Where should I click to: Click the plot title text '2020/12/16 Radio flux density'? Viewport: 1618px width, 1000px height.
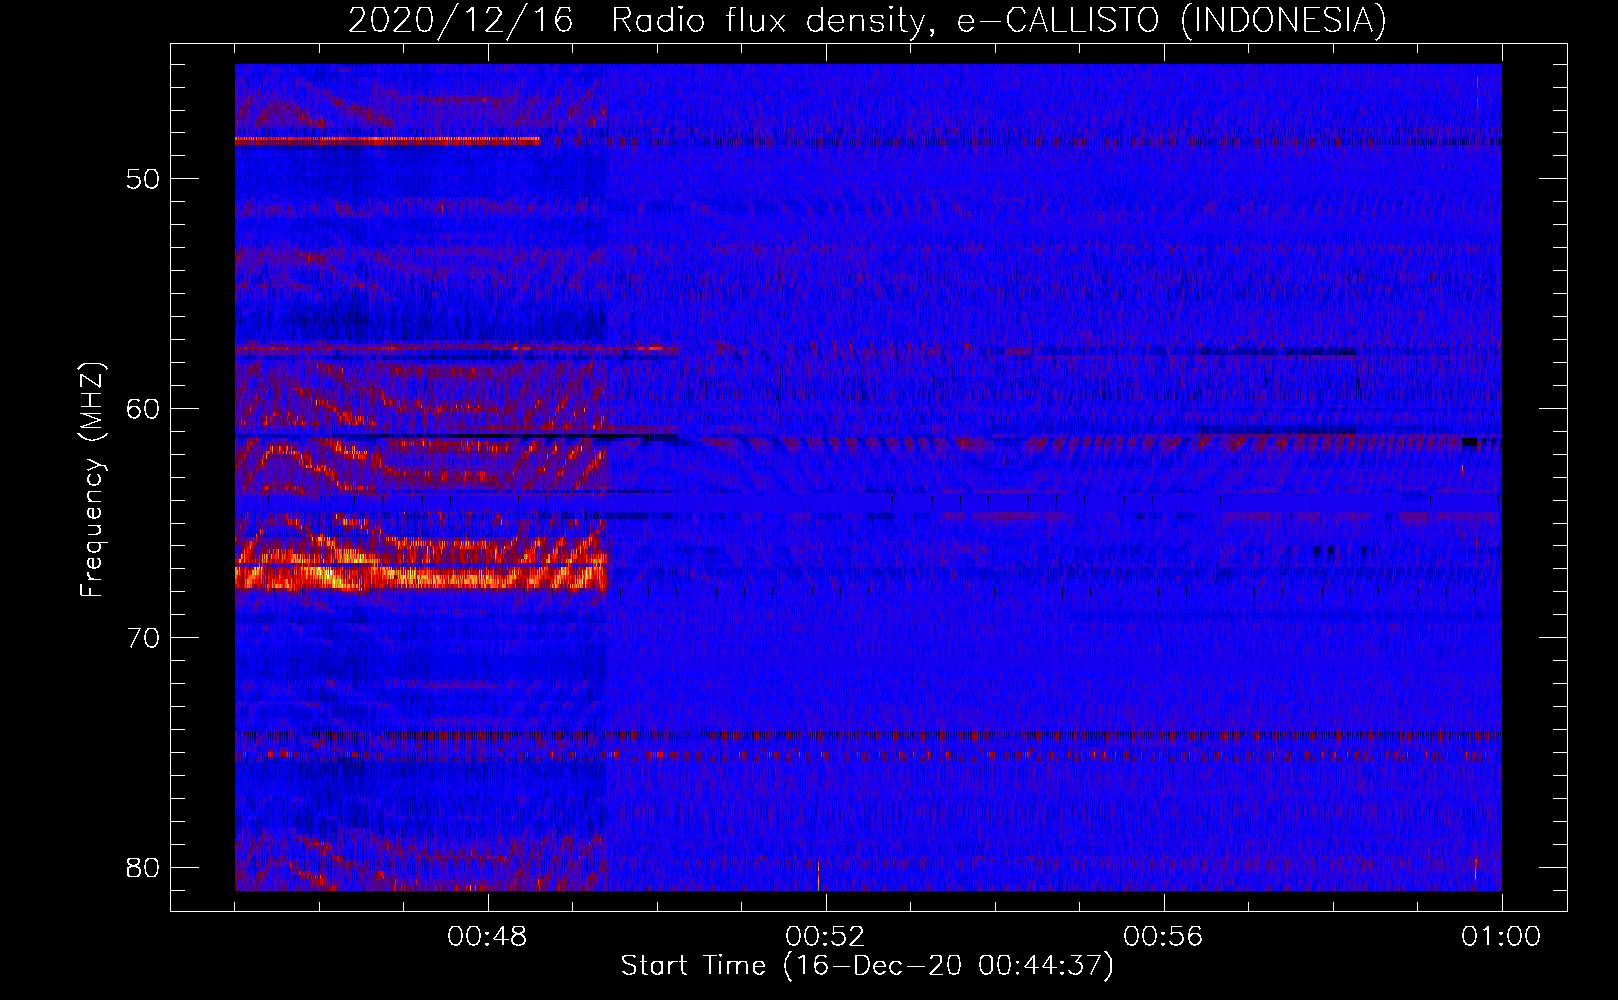(639, 21)
